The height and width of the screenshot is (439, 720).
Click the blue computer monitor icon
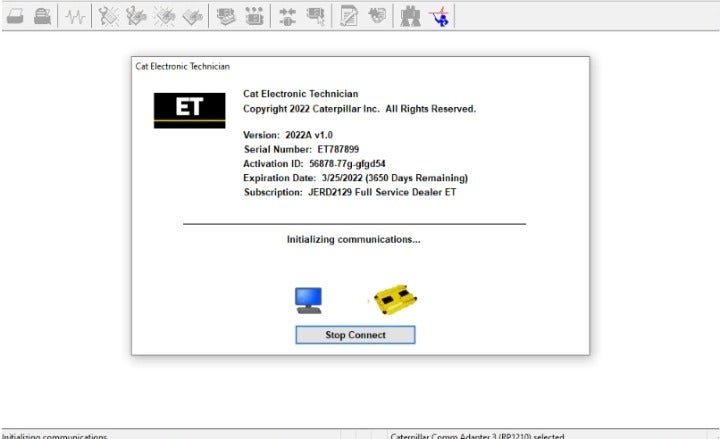point(308,301)
